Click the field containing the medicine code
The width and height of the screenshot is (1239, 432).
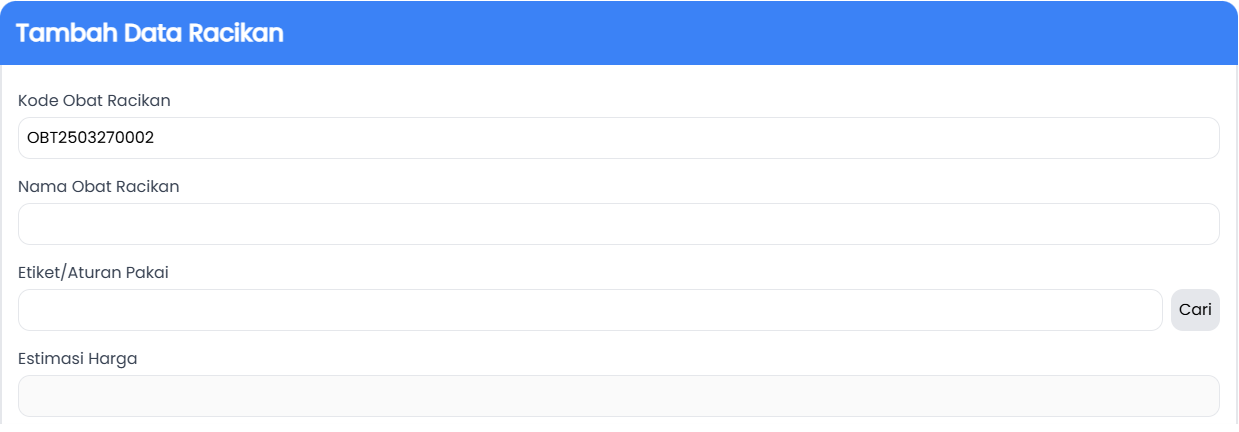618,138
